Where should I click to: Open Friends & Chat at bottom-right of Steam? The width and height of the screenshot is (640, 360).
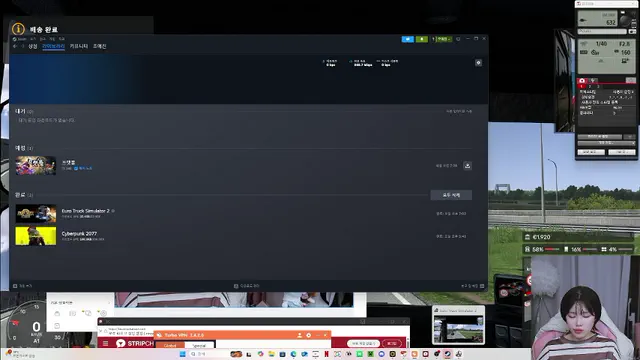tap(473, 286)
